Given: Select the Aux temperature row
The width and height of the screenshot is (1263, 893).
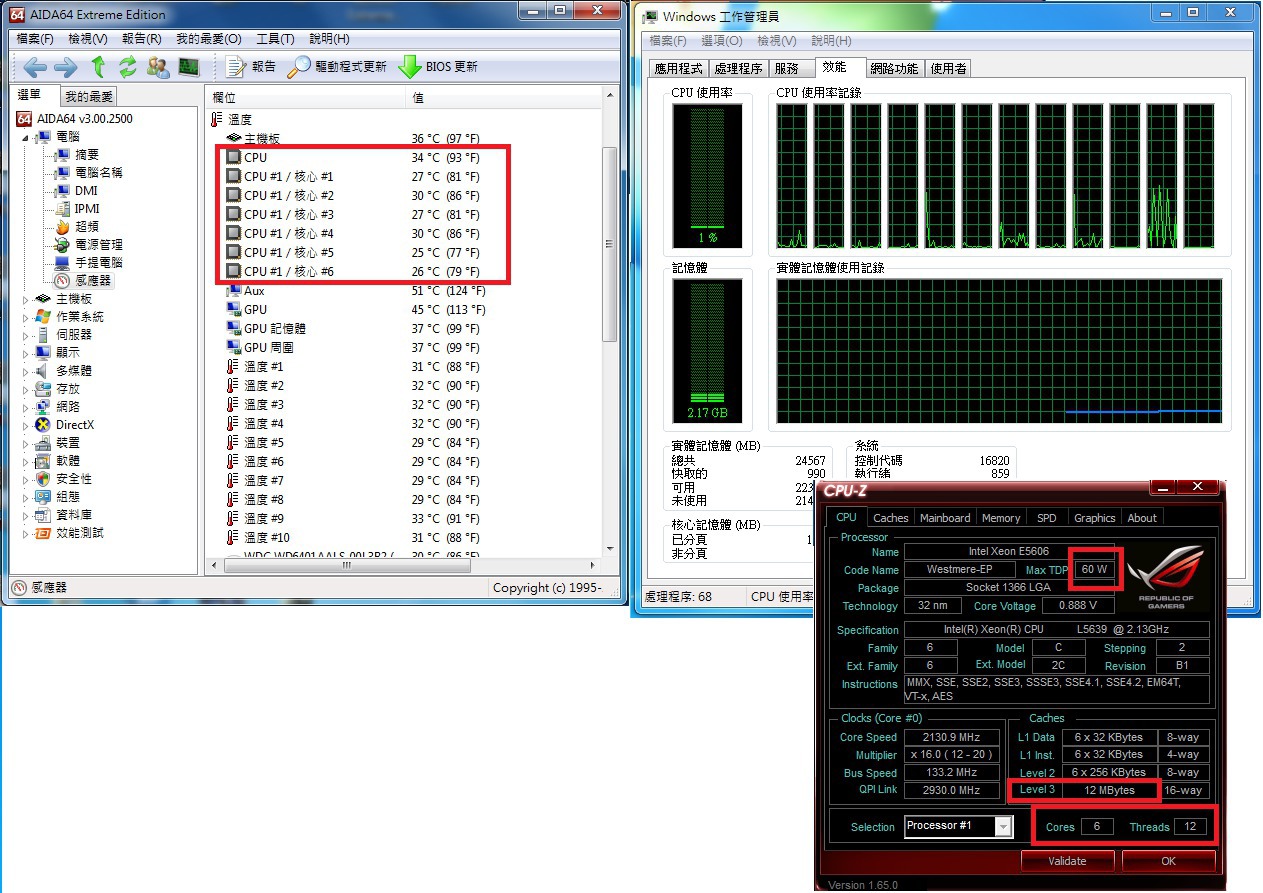Looking at the screenshot, I should (404, 290).
